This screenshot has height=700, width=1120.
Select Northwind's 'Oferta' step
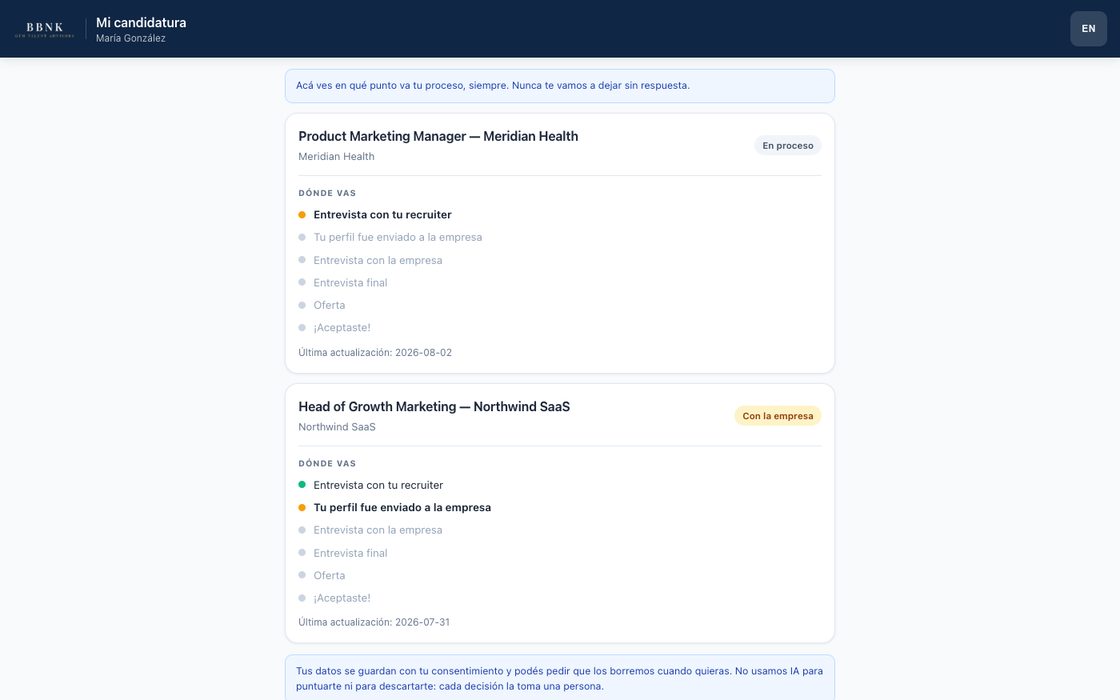tap(329, 575)
